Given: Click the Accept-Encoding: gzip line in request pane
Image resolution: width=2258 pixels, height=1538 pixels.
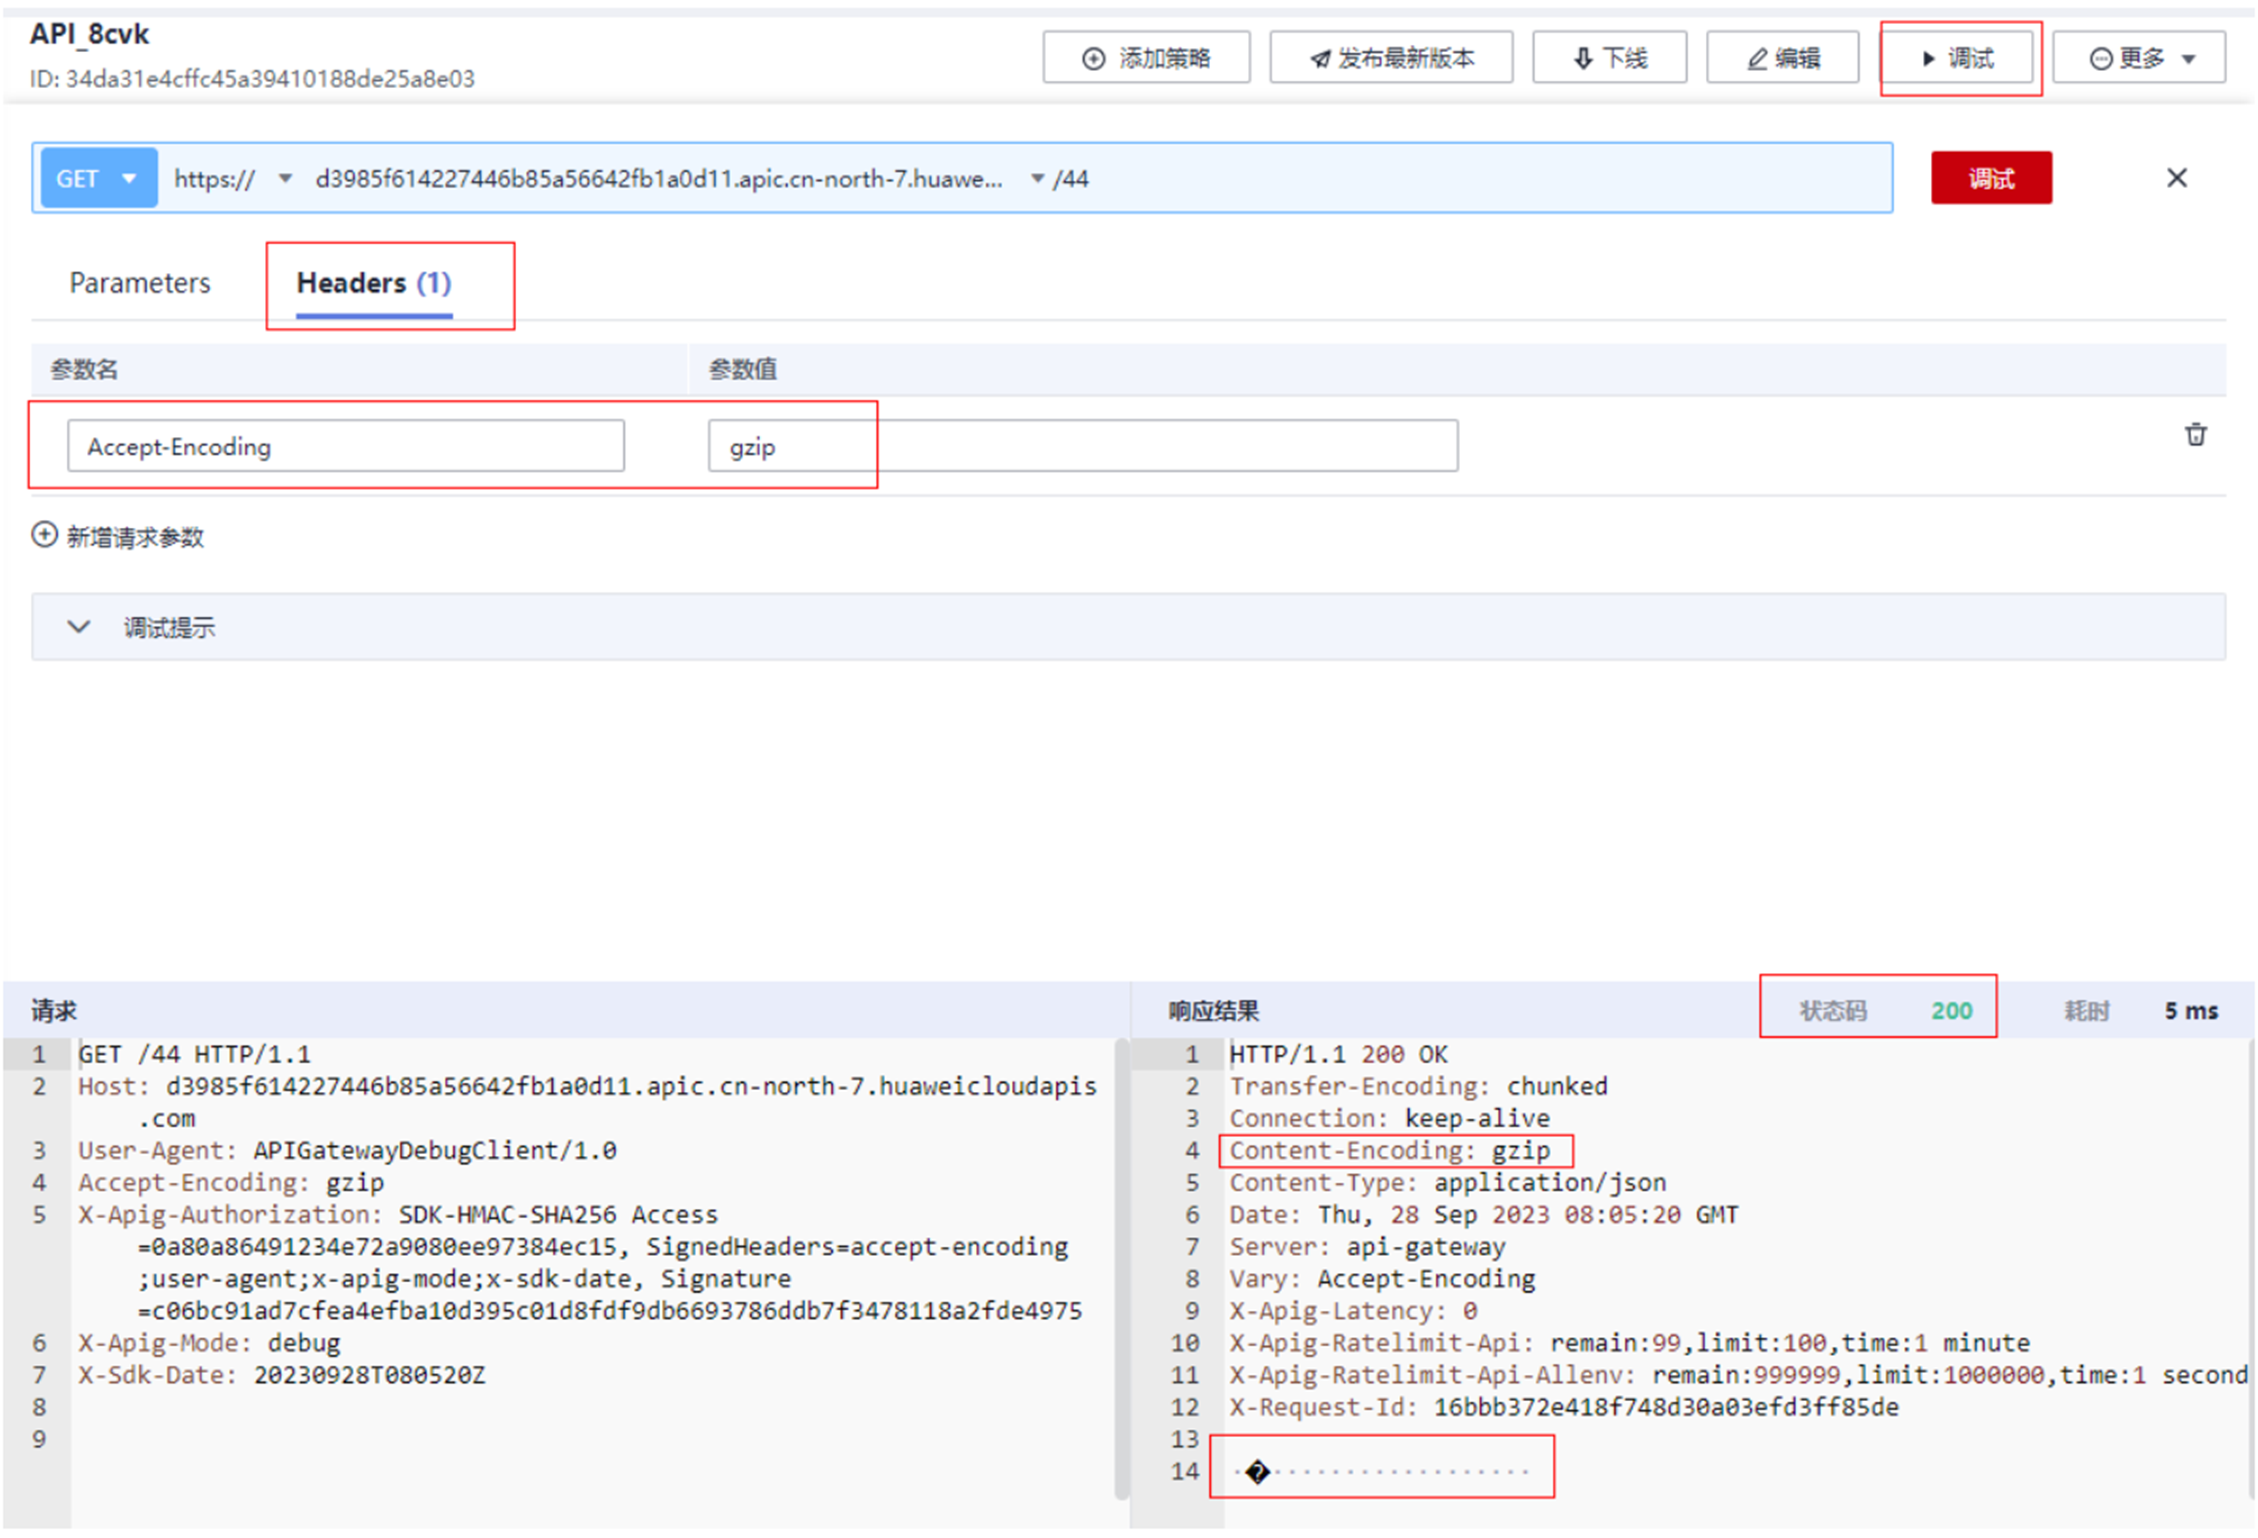Looking at the screenshot, I should 231,1183.
